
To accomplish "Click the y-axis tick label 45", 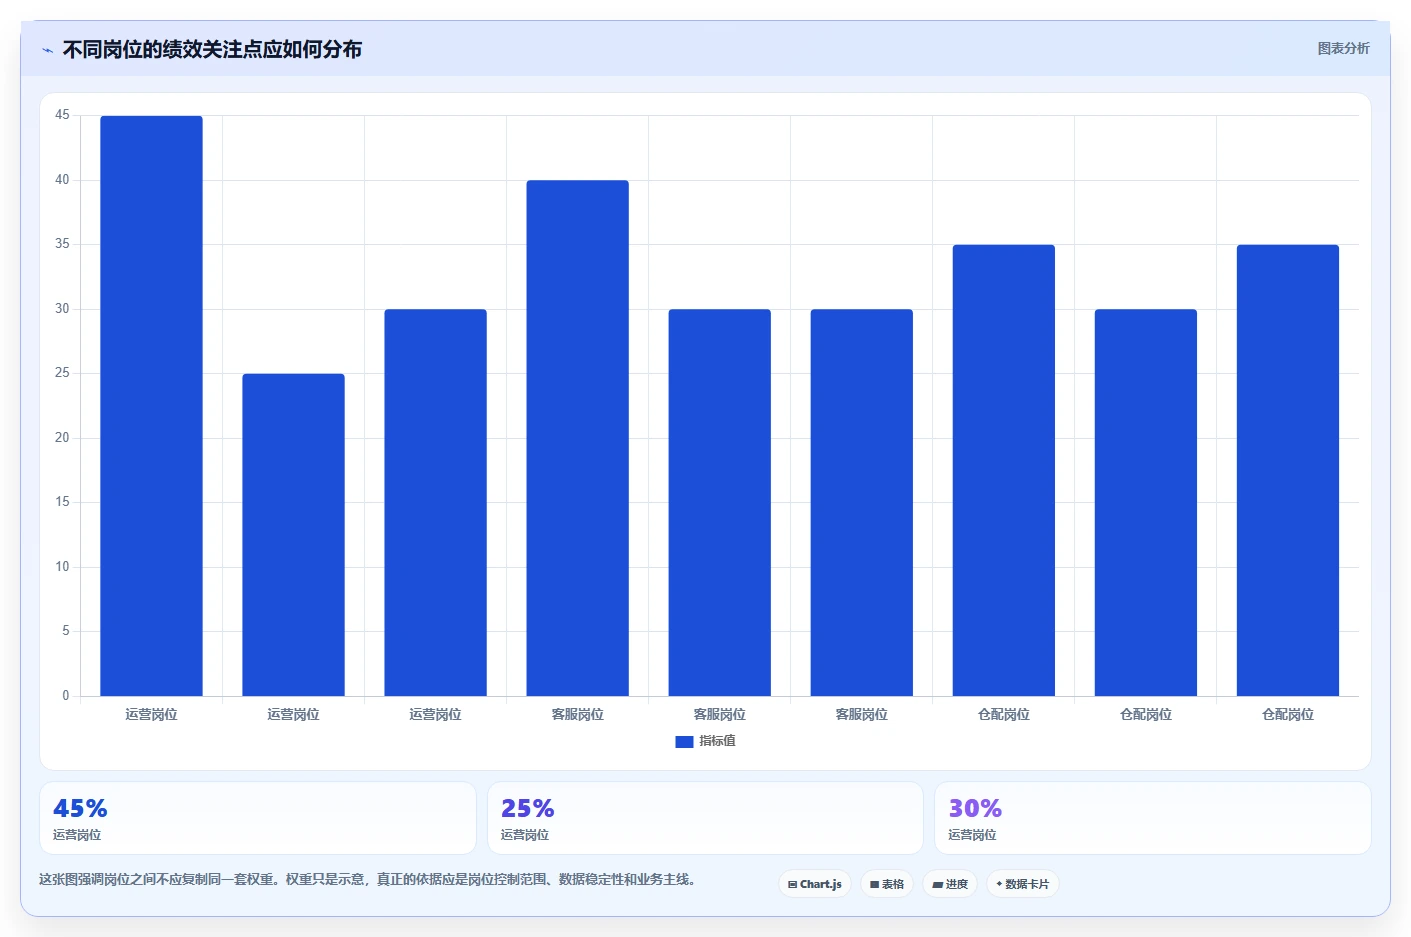I will coord(62,115).
